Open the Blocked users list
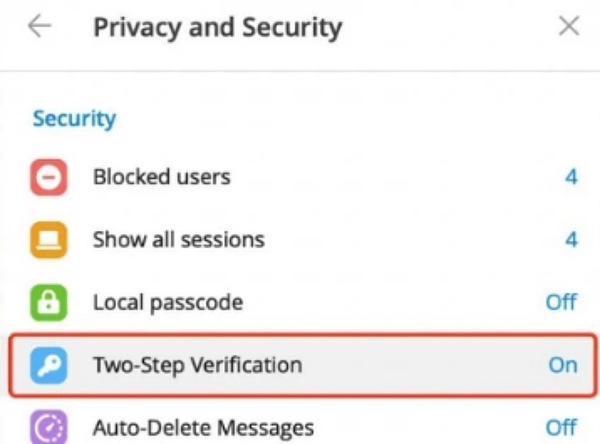 pos(161,178)
